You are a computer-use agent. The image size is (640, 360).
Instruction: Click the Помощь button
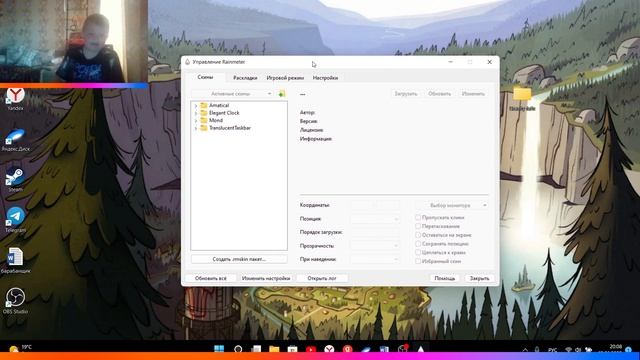[x=444, y=278]
